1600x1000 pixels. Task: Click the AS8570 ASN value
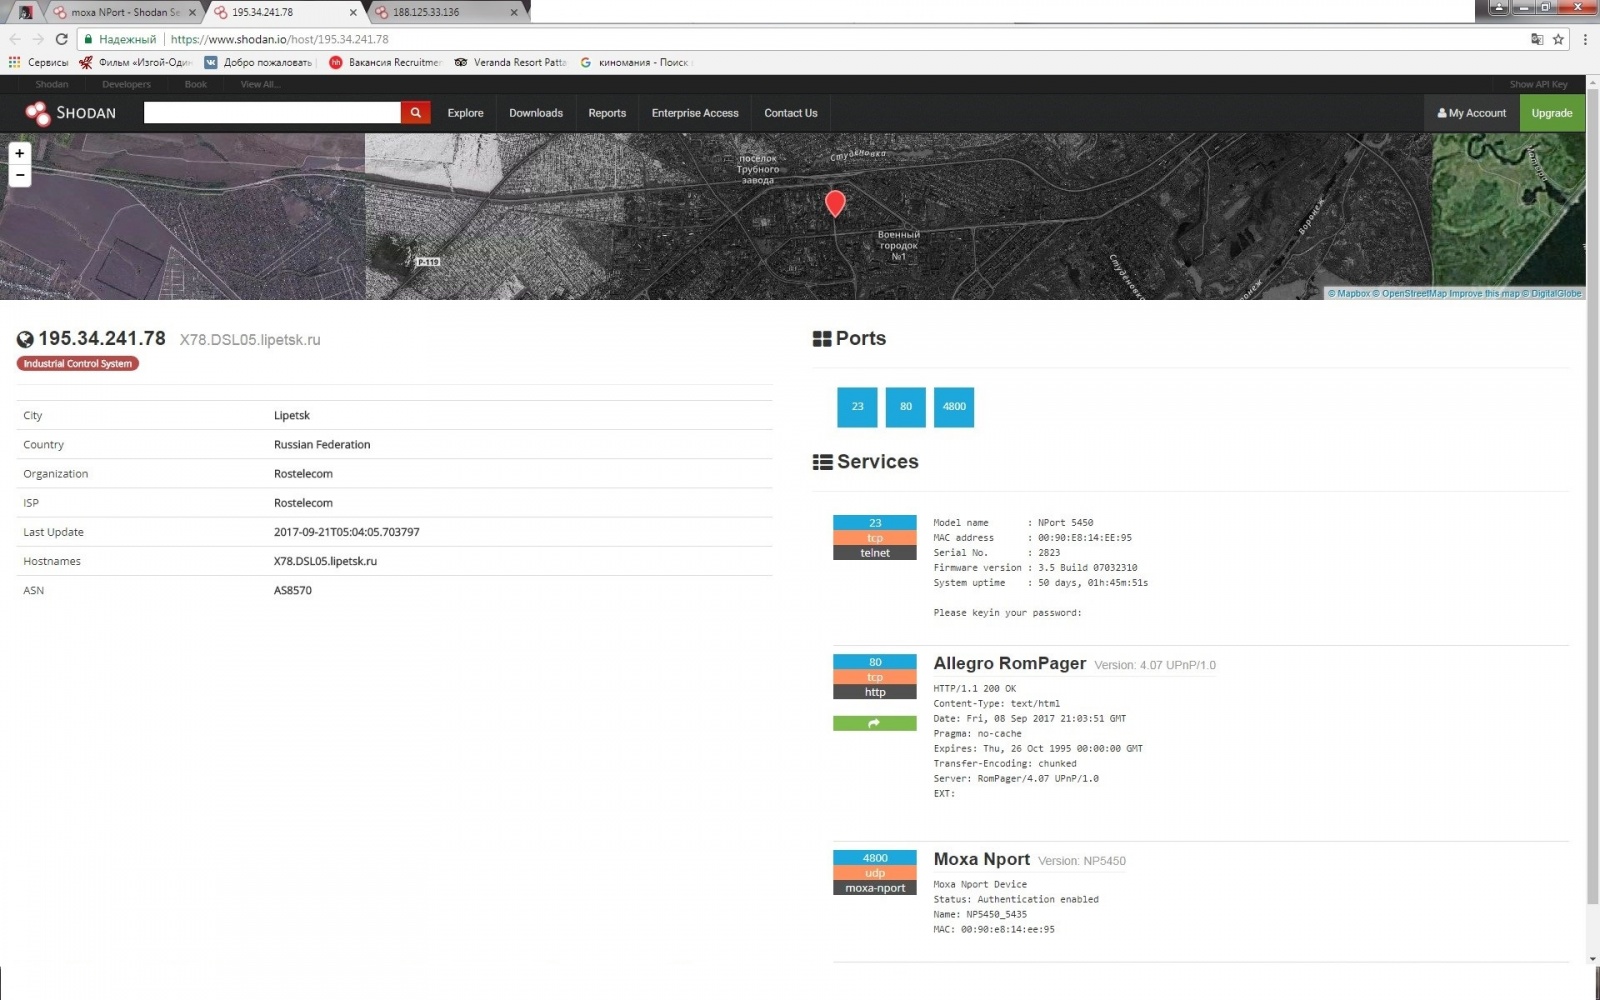click(293, 590)
